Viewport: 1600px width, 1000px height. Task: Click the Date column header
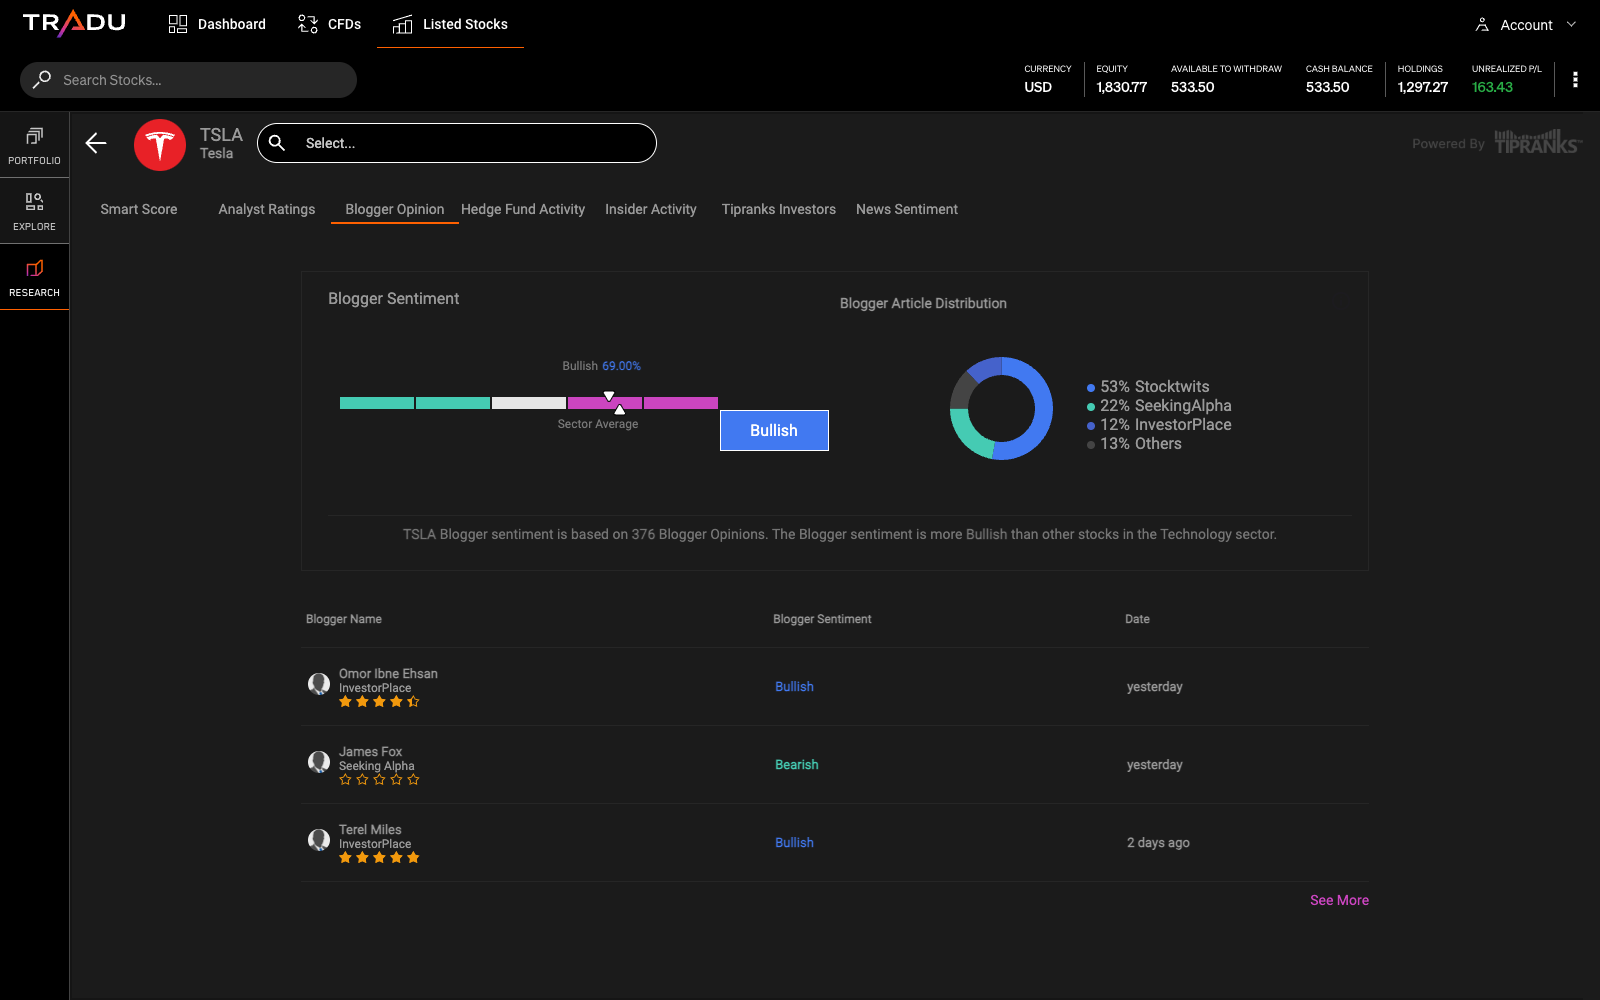pos(1137,619)
